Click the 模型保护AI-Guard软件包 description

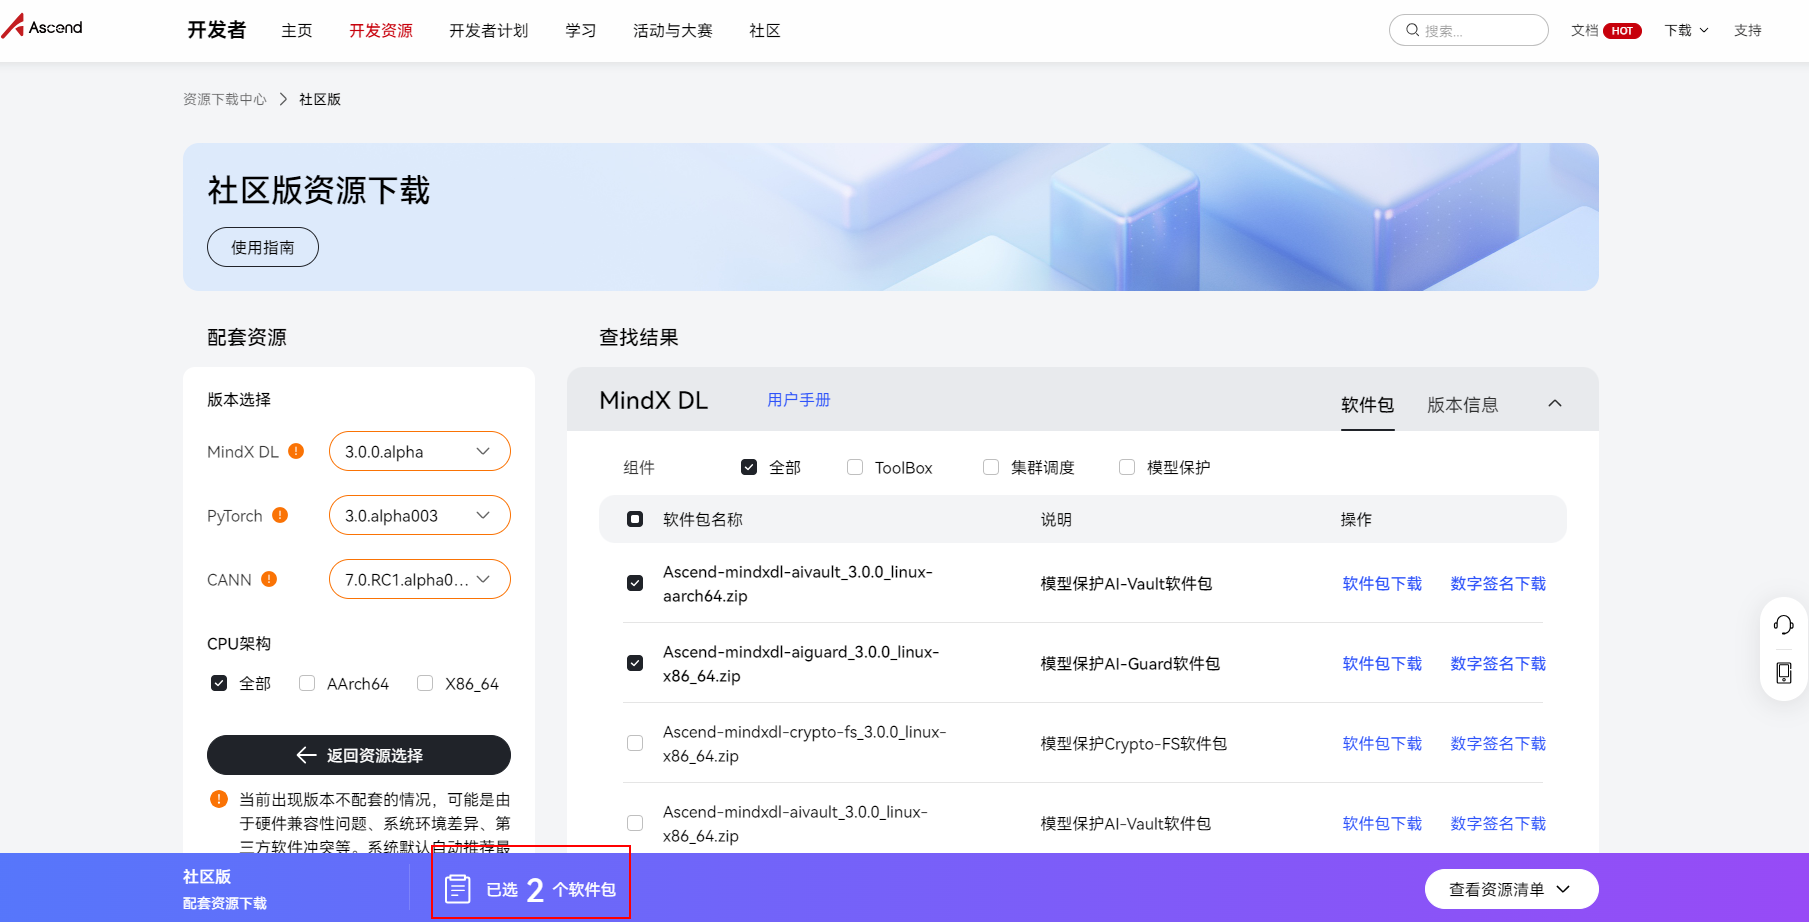point(1130,663)
